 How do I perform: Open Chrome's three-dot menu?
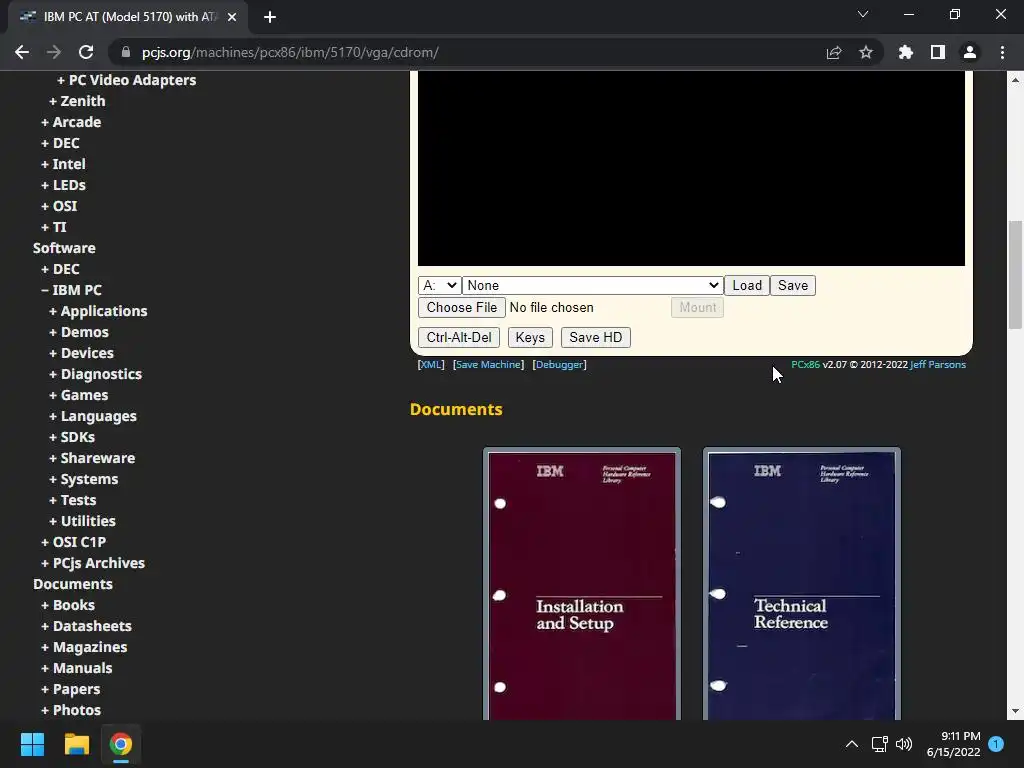click(1002, 52)
